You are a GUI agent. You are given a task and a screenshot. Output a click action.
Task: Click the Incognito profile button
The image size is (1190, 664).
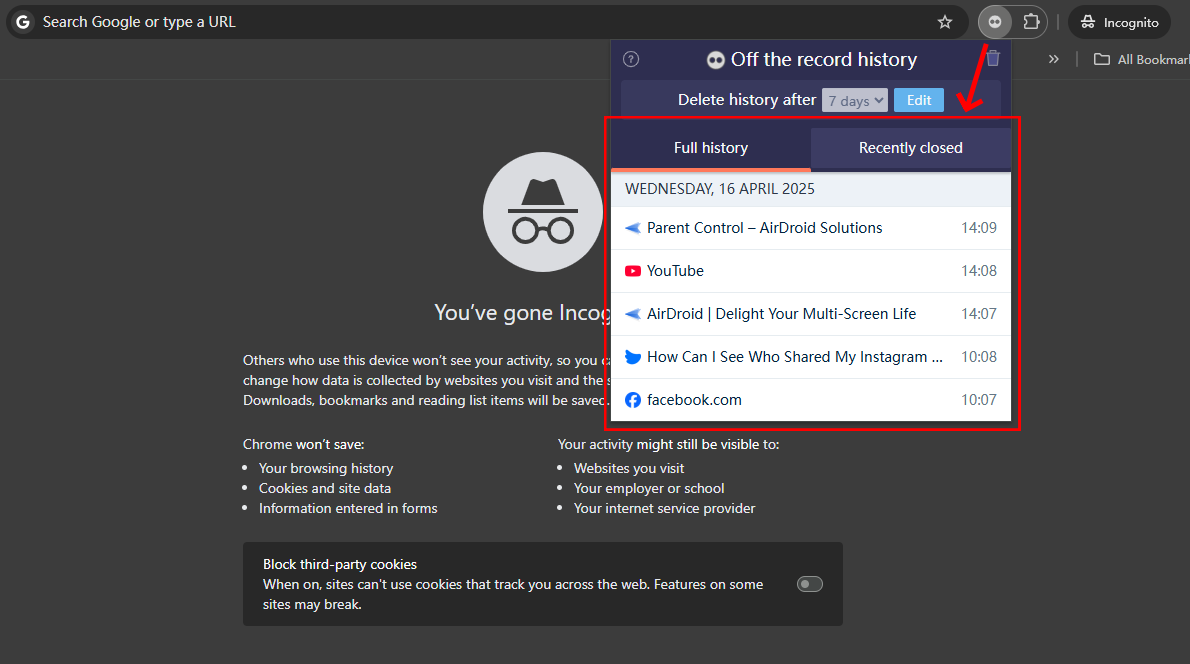(1119, 22)
